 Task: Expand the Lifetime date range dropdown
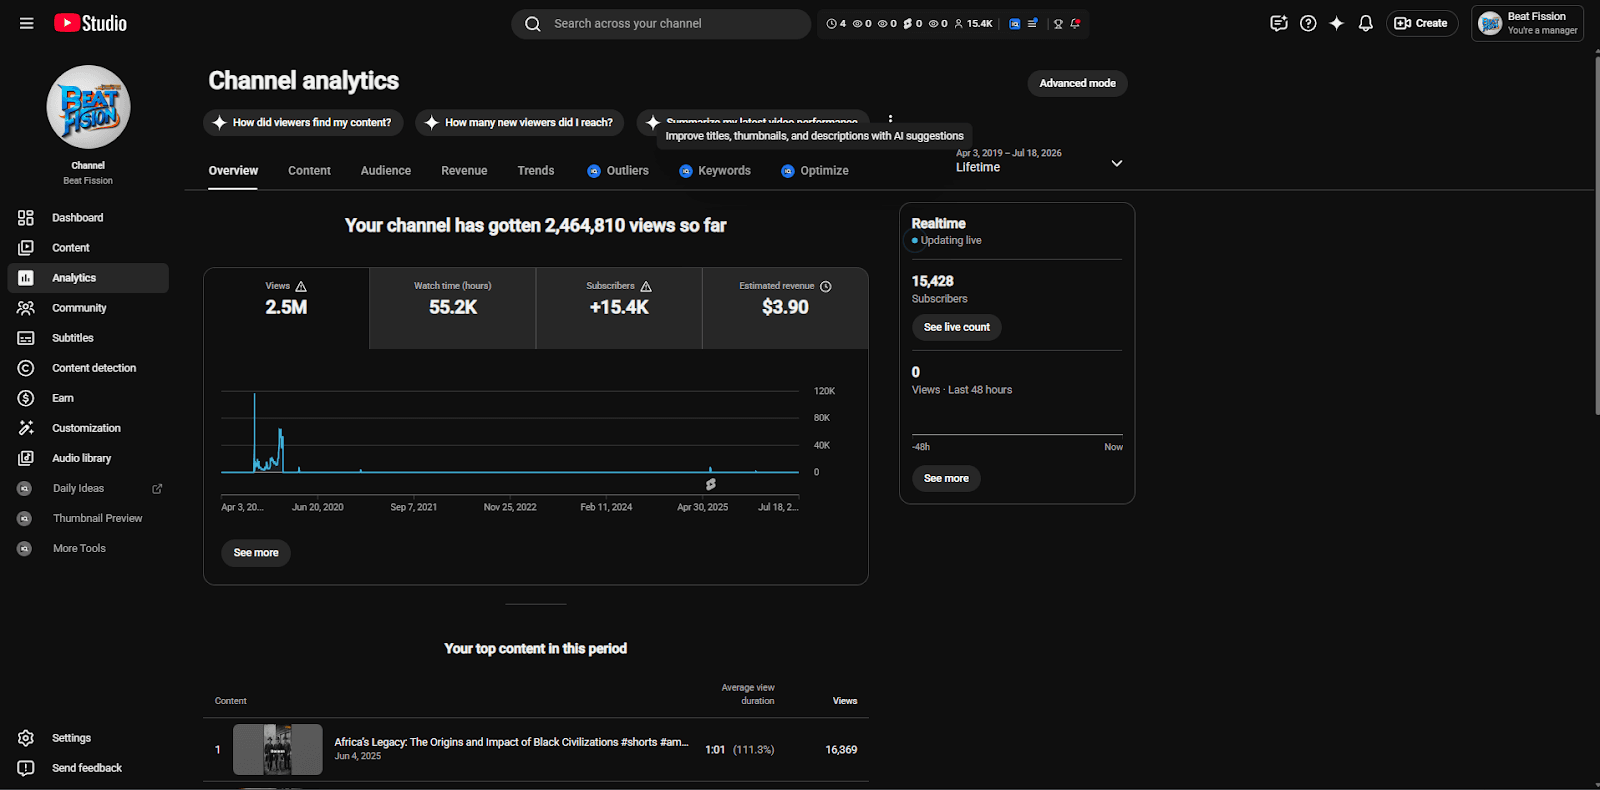(1039, 161)
